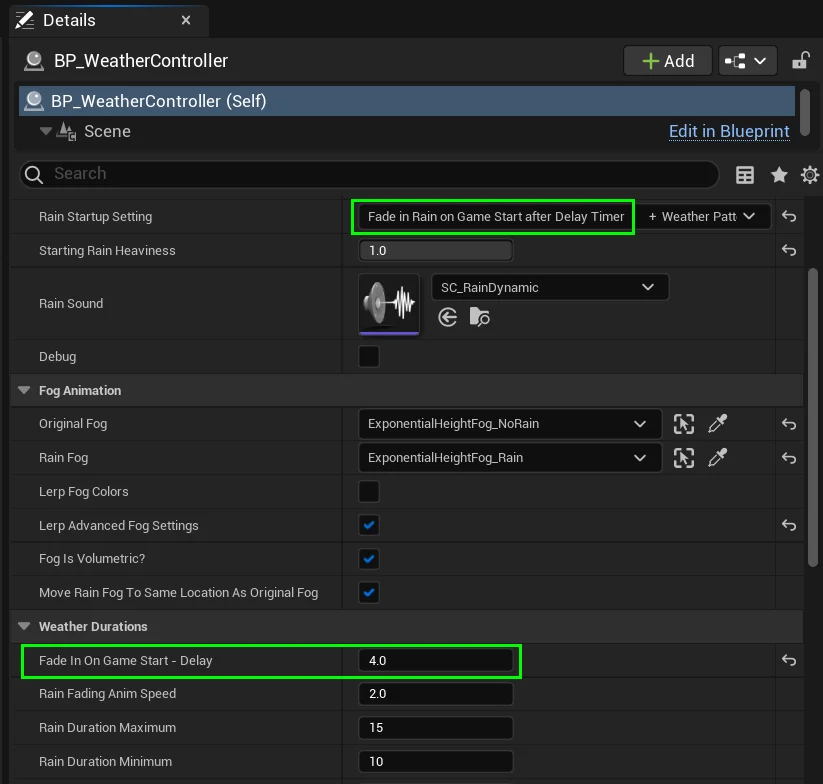The image size is (823, 784).
Task: Click the Add component button
Action: coord(667,61)
